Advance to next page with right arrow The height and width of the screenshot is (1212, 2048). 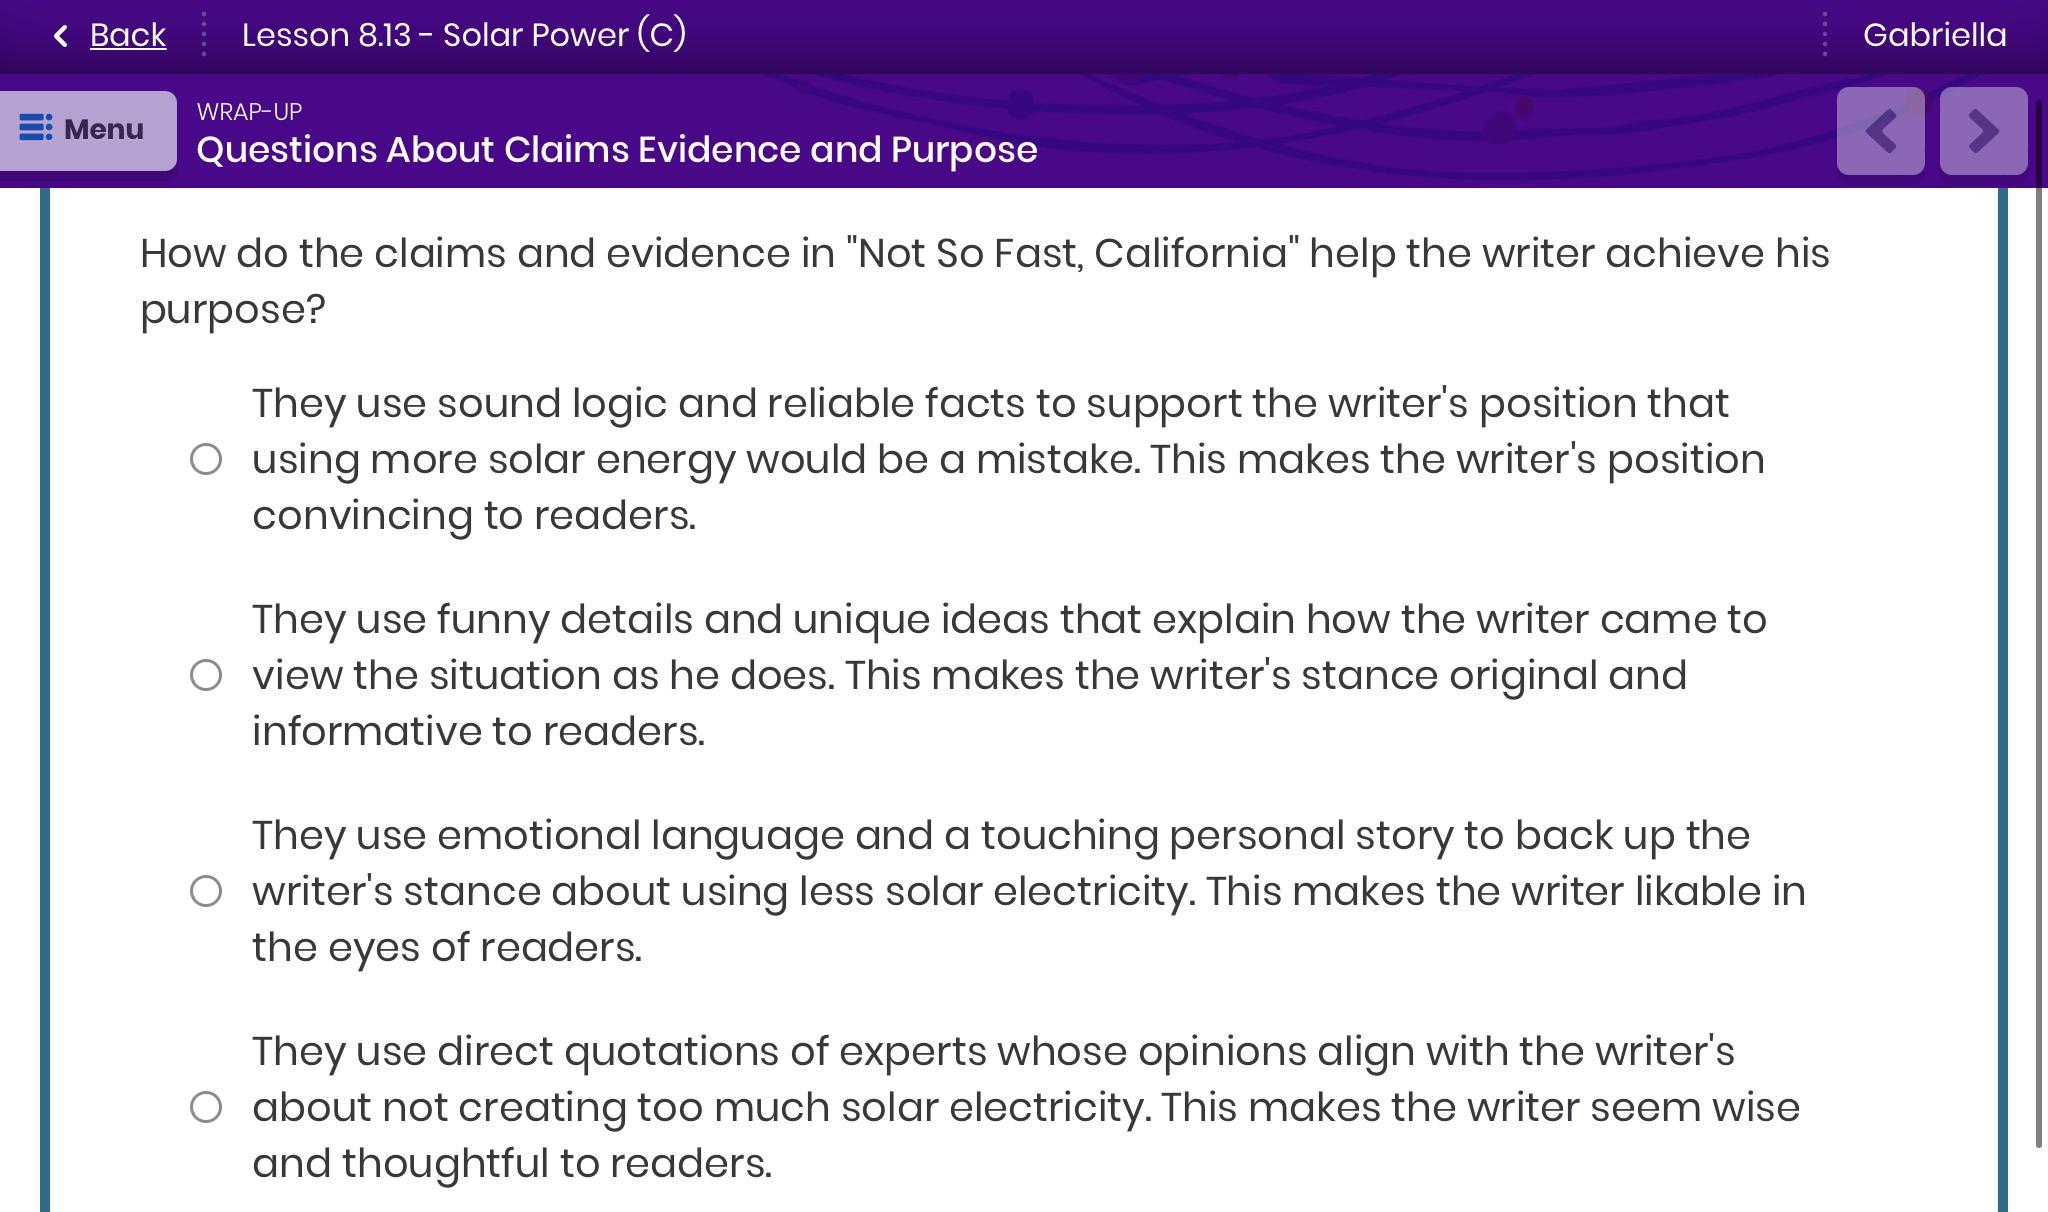(x=1983, y=131)
